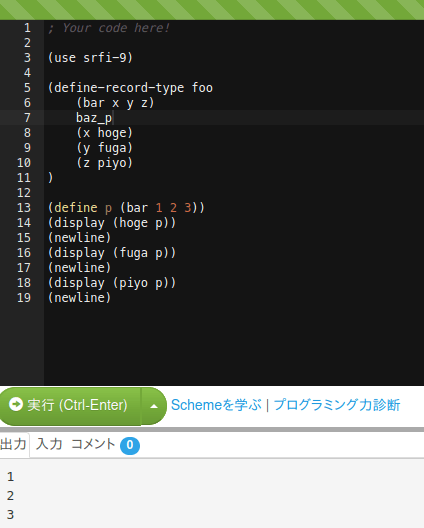
Task: Click the green Run (Ctrl-Enter) button
Action: click(70, 406)
